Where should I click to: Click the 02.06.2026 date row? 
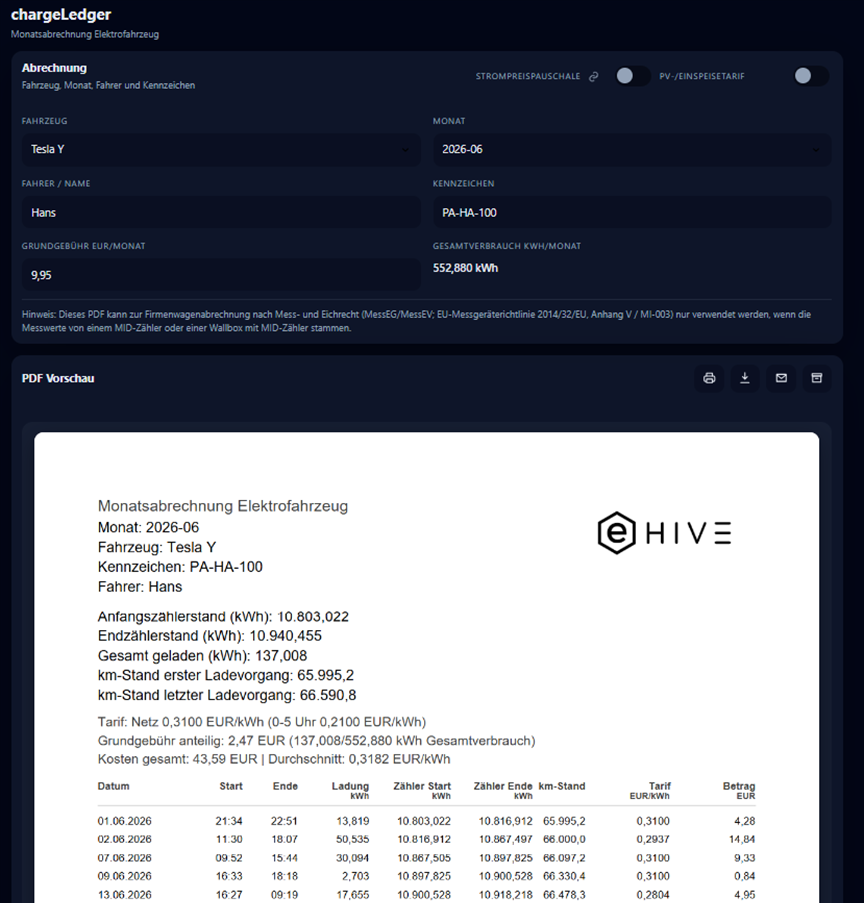click(426, 840)
